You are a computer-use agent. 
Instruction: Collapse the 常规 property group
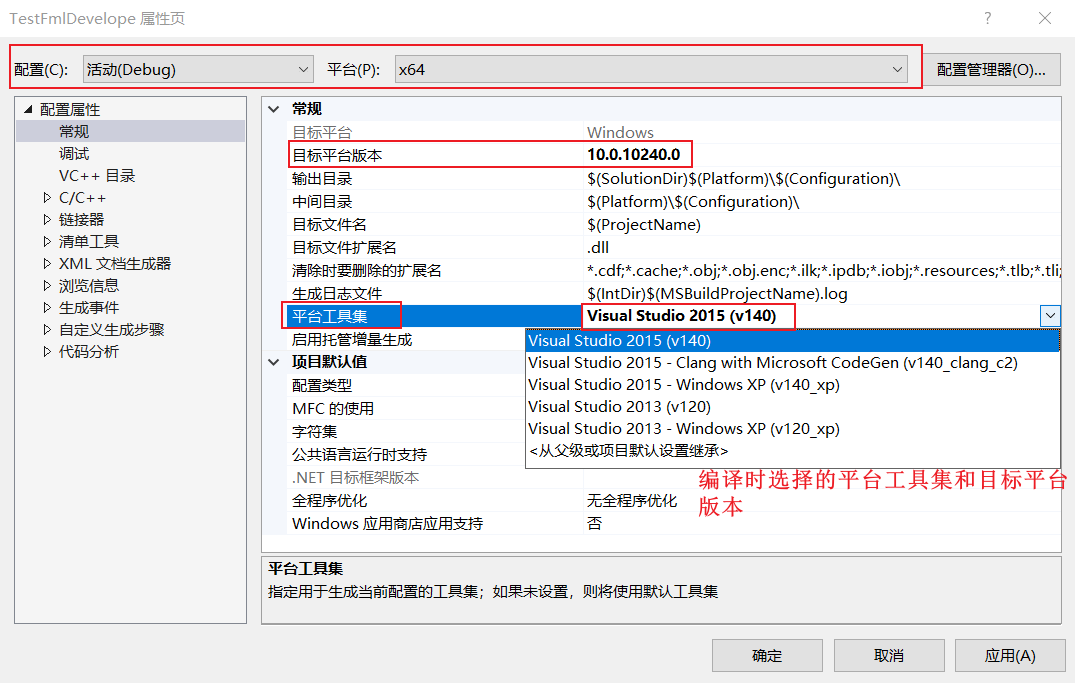pyautogui.click(x=274, y=109)
